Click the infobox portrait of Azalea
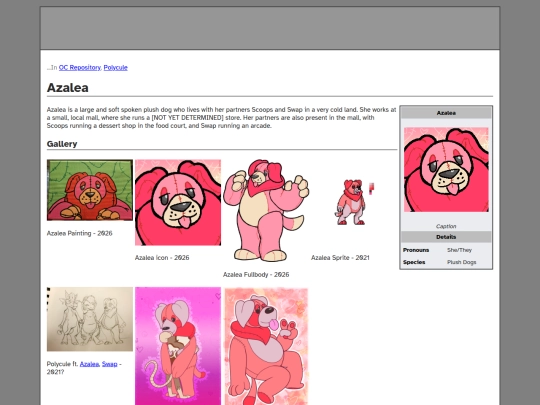Image resolution: width=540 pixels, height=405 pixels. (x=446, y=169)
